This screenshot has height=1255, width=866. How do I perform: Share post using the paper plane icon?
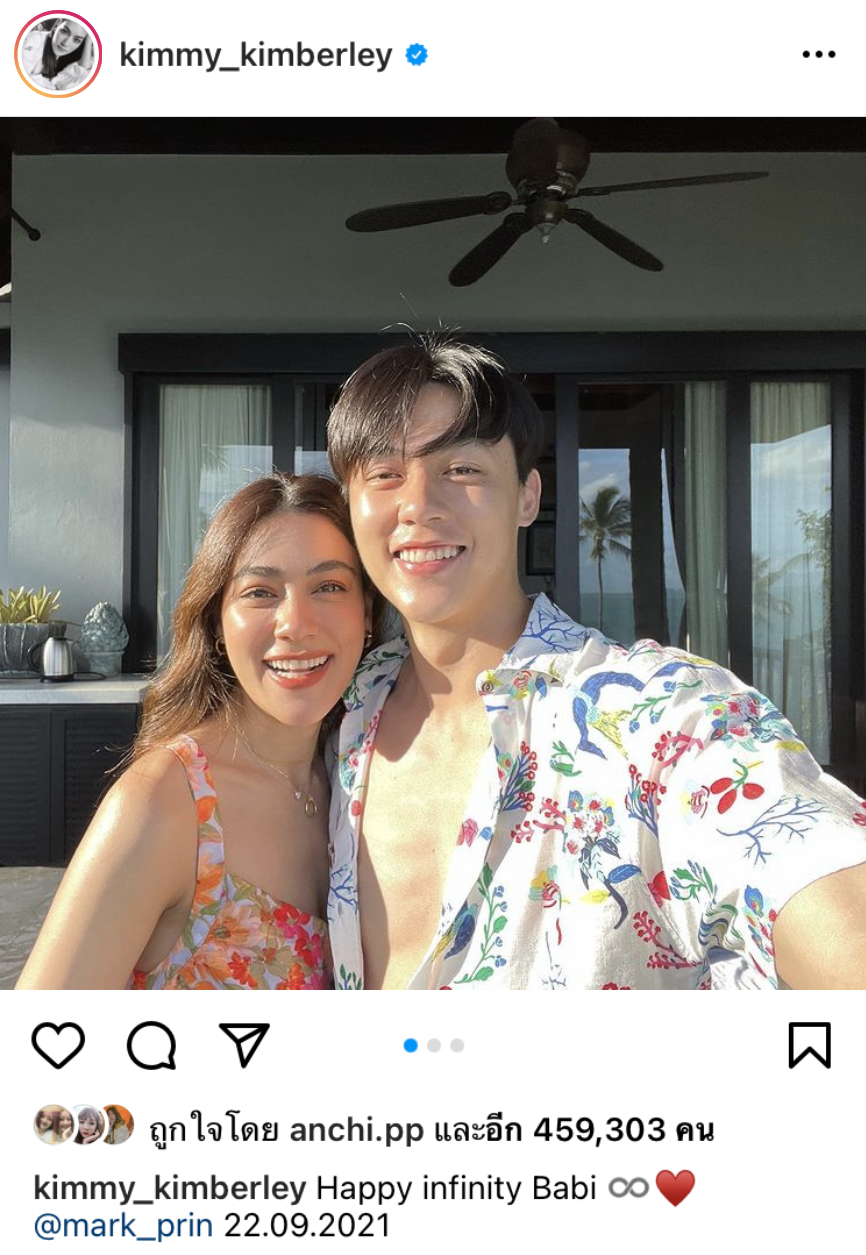244,1045
